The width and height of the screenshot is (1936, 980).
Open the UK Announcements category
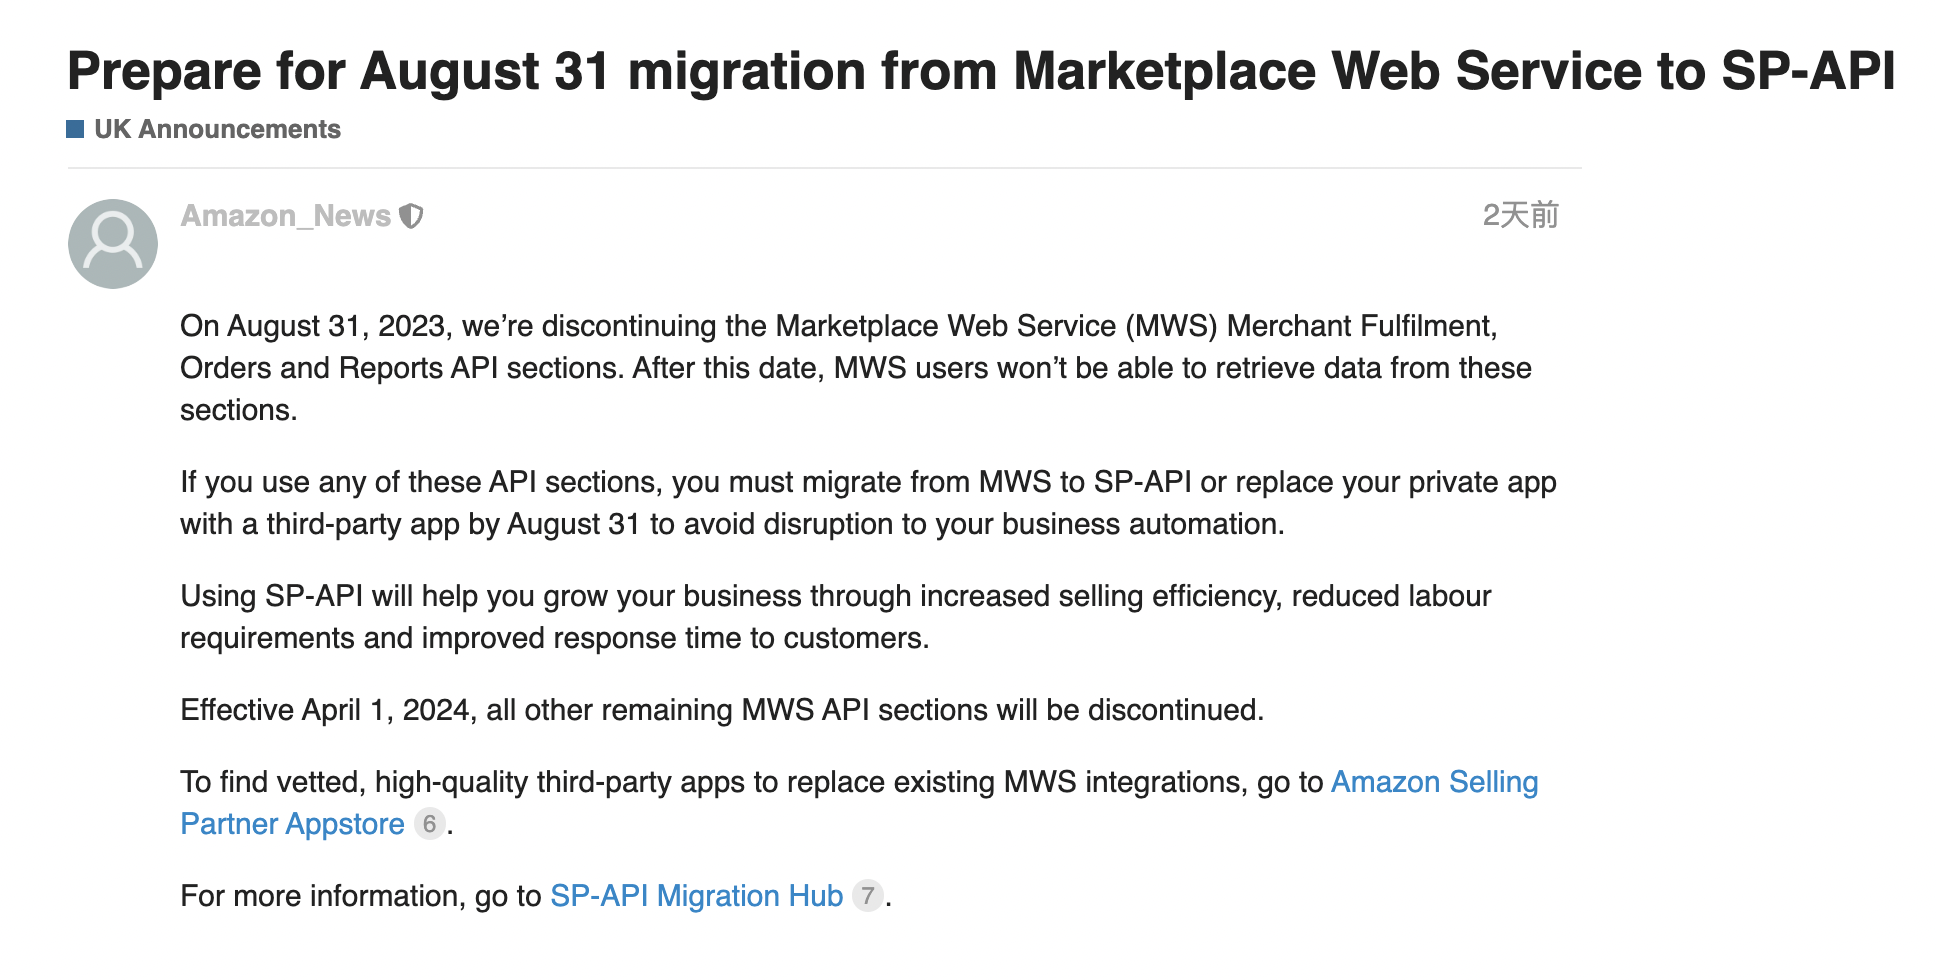point(217,129)
